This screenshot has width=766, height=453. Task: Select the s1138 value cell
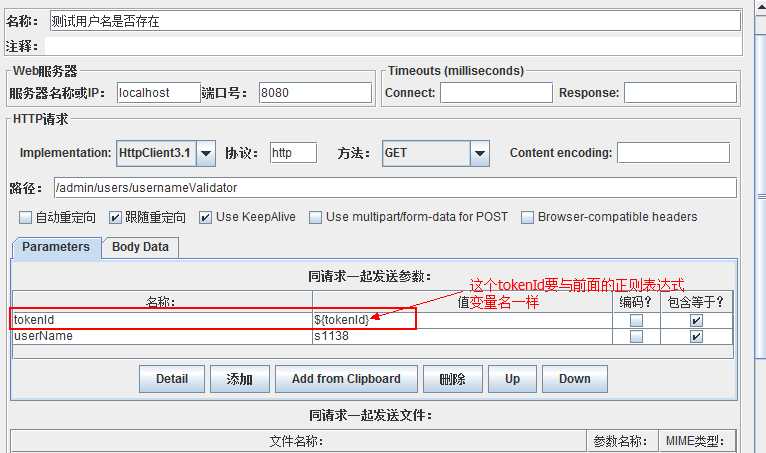pos(462,336)
